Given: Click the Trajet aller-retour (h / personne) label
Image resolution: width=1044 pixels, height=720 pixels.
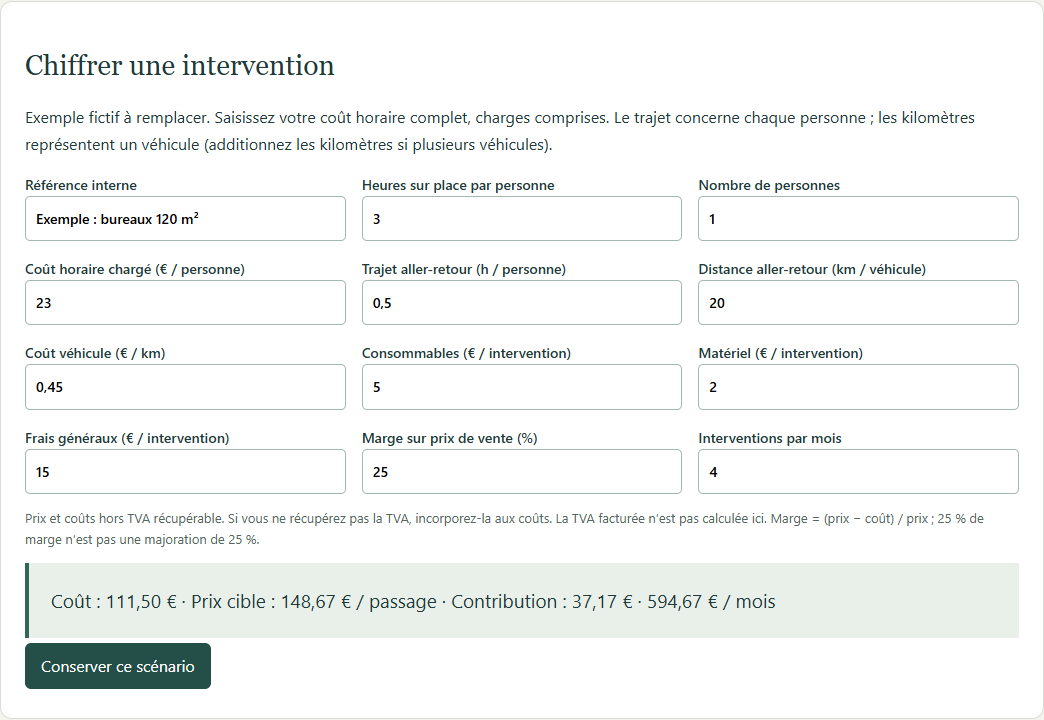Looking at the screenshot, I should click(464, 269).
